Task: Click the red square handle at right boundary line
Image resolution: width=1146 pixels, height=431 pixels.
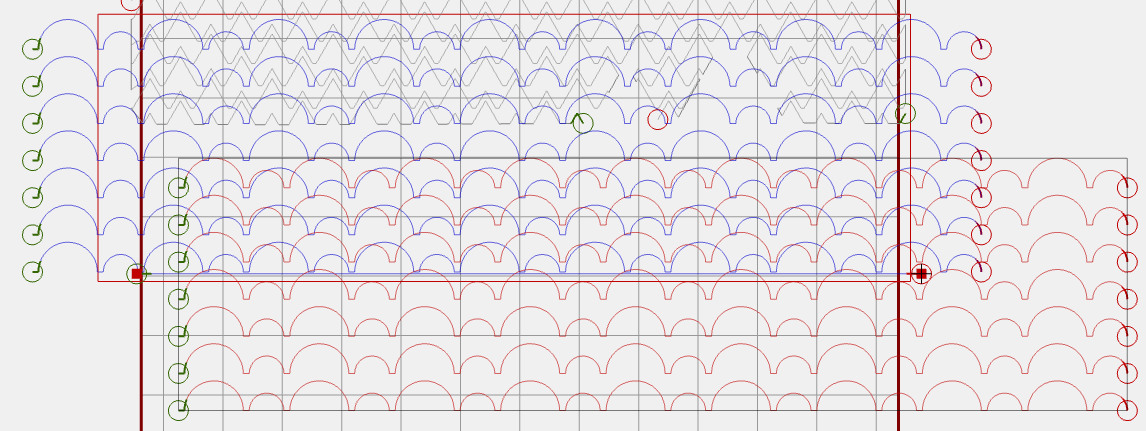Action: (921, 273)
